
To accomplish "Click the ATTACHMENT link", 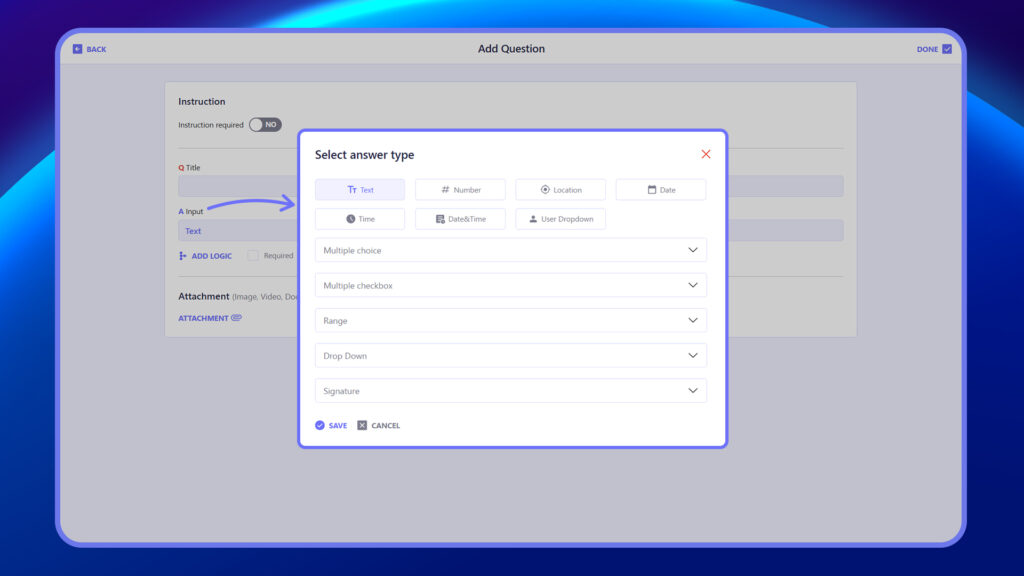I will (x=210, y=318).
